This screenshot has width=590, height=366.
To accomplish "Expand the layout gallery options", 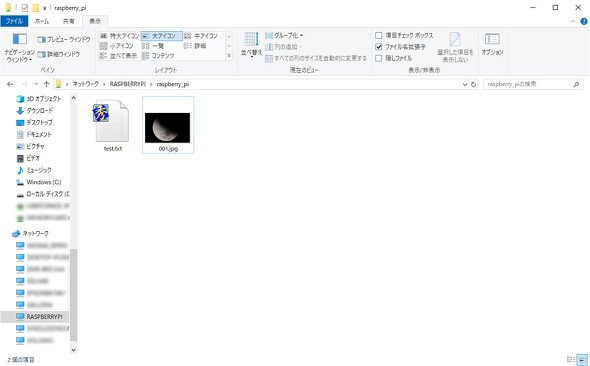I will pos(229,56).
